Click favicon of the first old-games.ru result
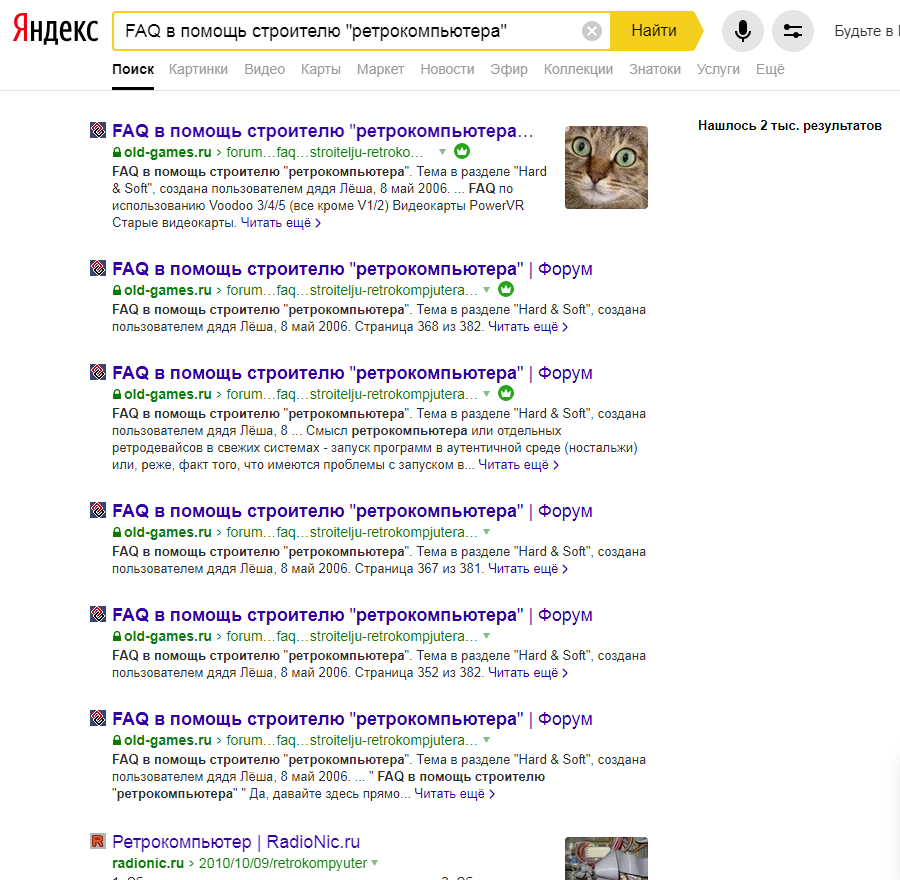Image resolution: width=900 pixels, height=880 pixels. tap(98, 130)
